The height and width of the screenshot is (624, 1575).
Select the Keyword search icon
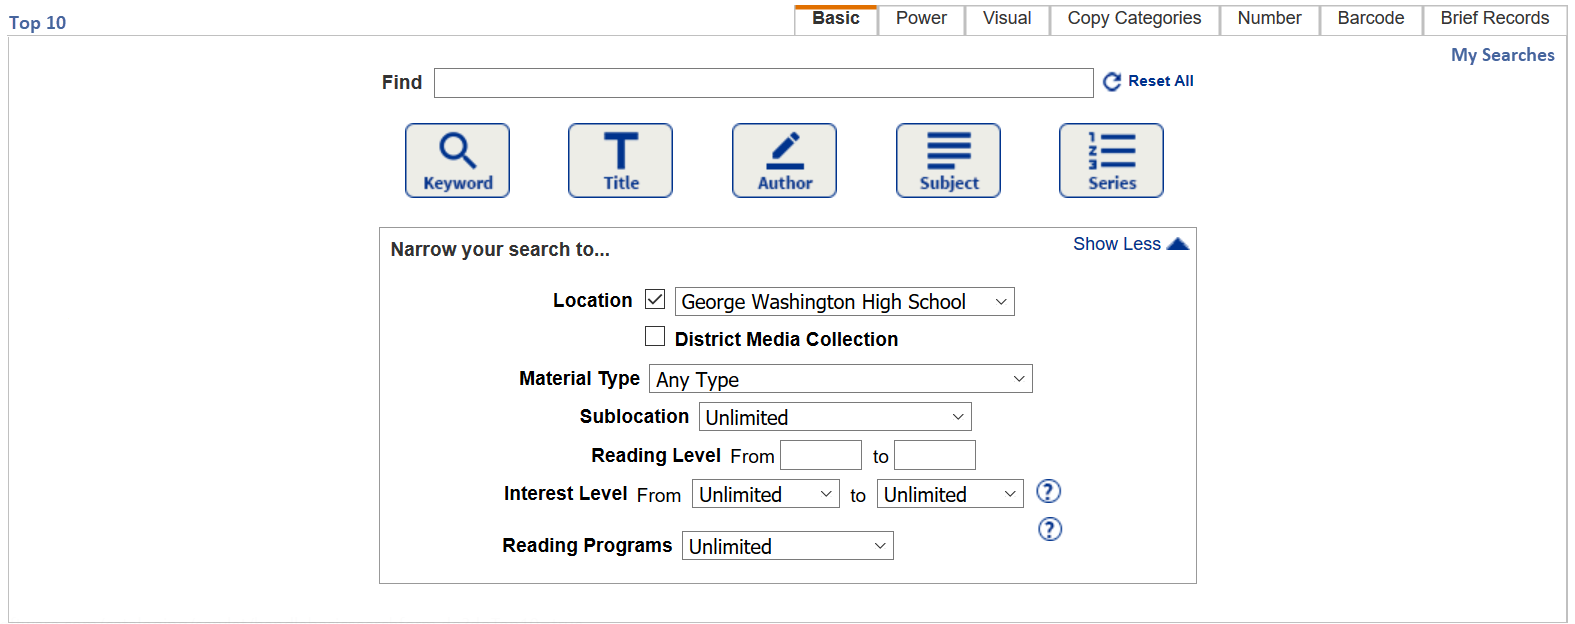(x=457, y=160)
